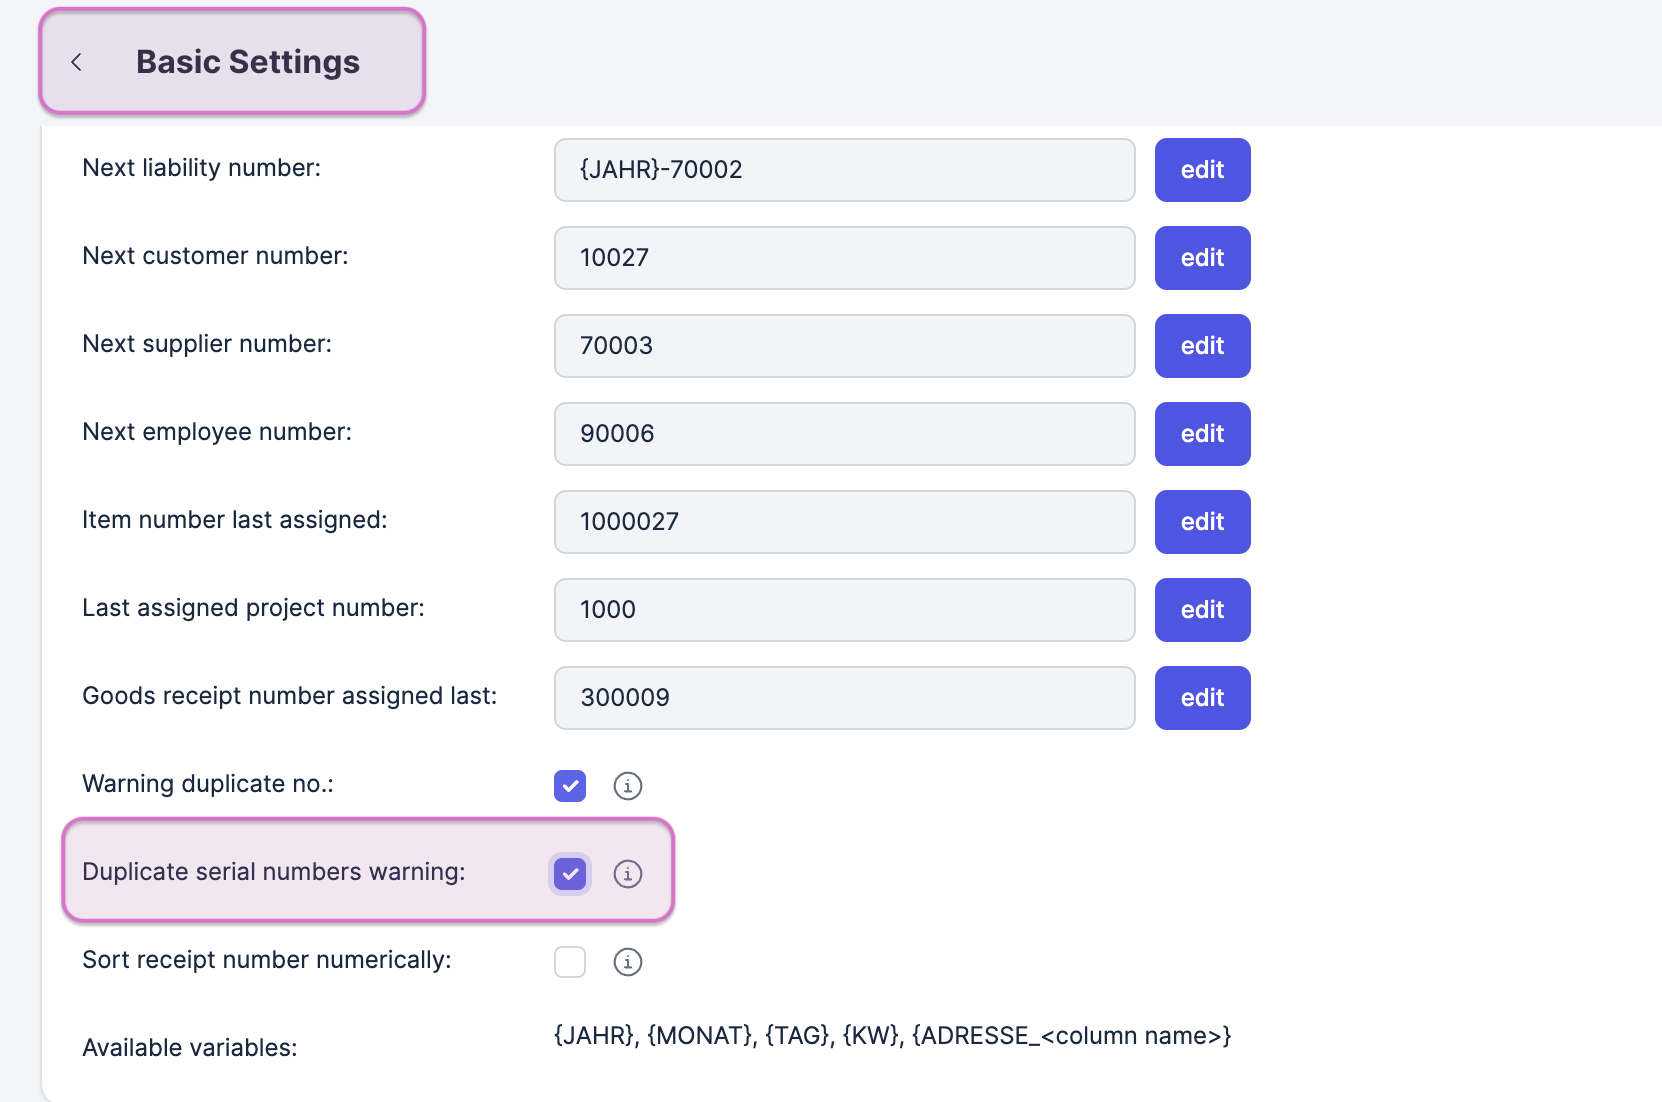Open info icon for Warning duplicate no.
This screenshot has width=1662, height=1102.
(x=628, y=786)
